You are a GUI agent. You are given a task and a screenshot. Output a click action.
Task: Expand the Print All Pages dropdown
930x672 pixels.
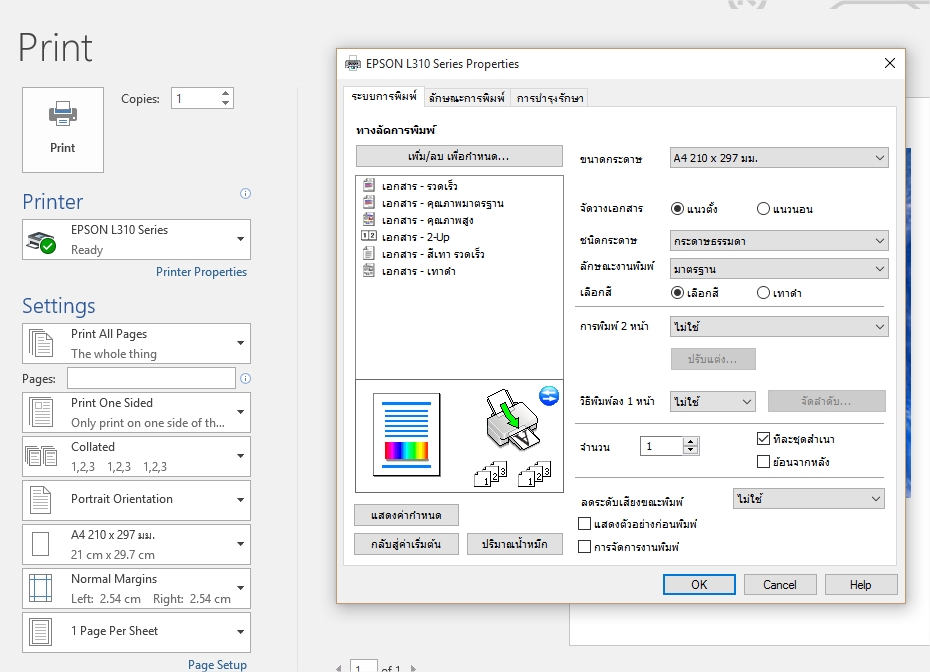136,343
